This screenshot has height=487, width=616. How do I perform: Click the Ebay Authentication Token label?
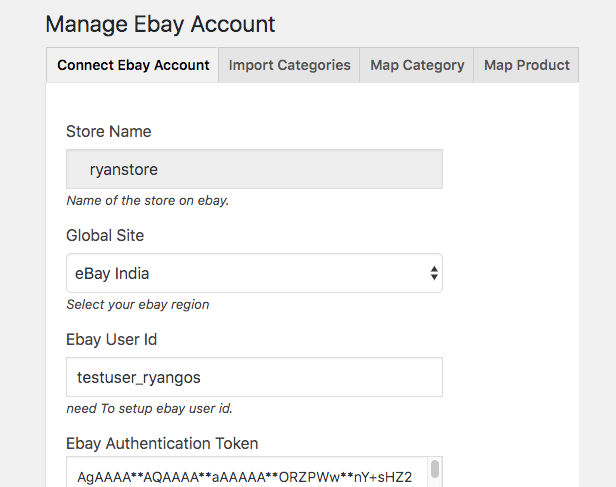click(162, 444)
